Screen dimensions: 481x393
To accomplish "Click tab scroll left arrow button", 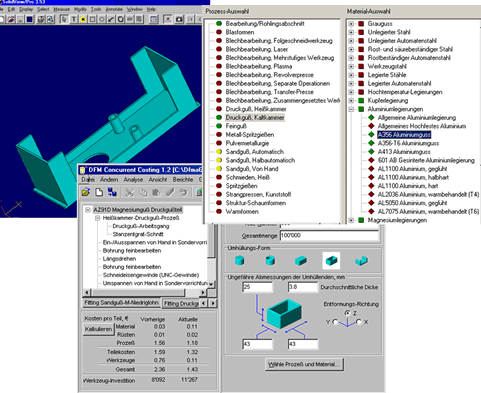I will 204,303.
